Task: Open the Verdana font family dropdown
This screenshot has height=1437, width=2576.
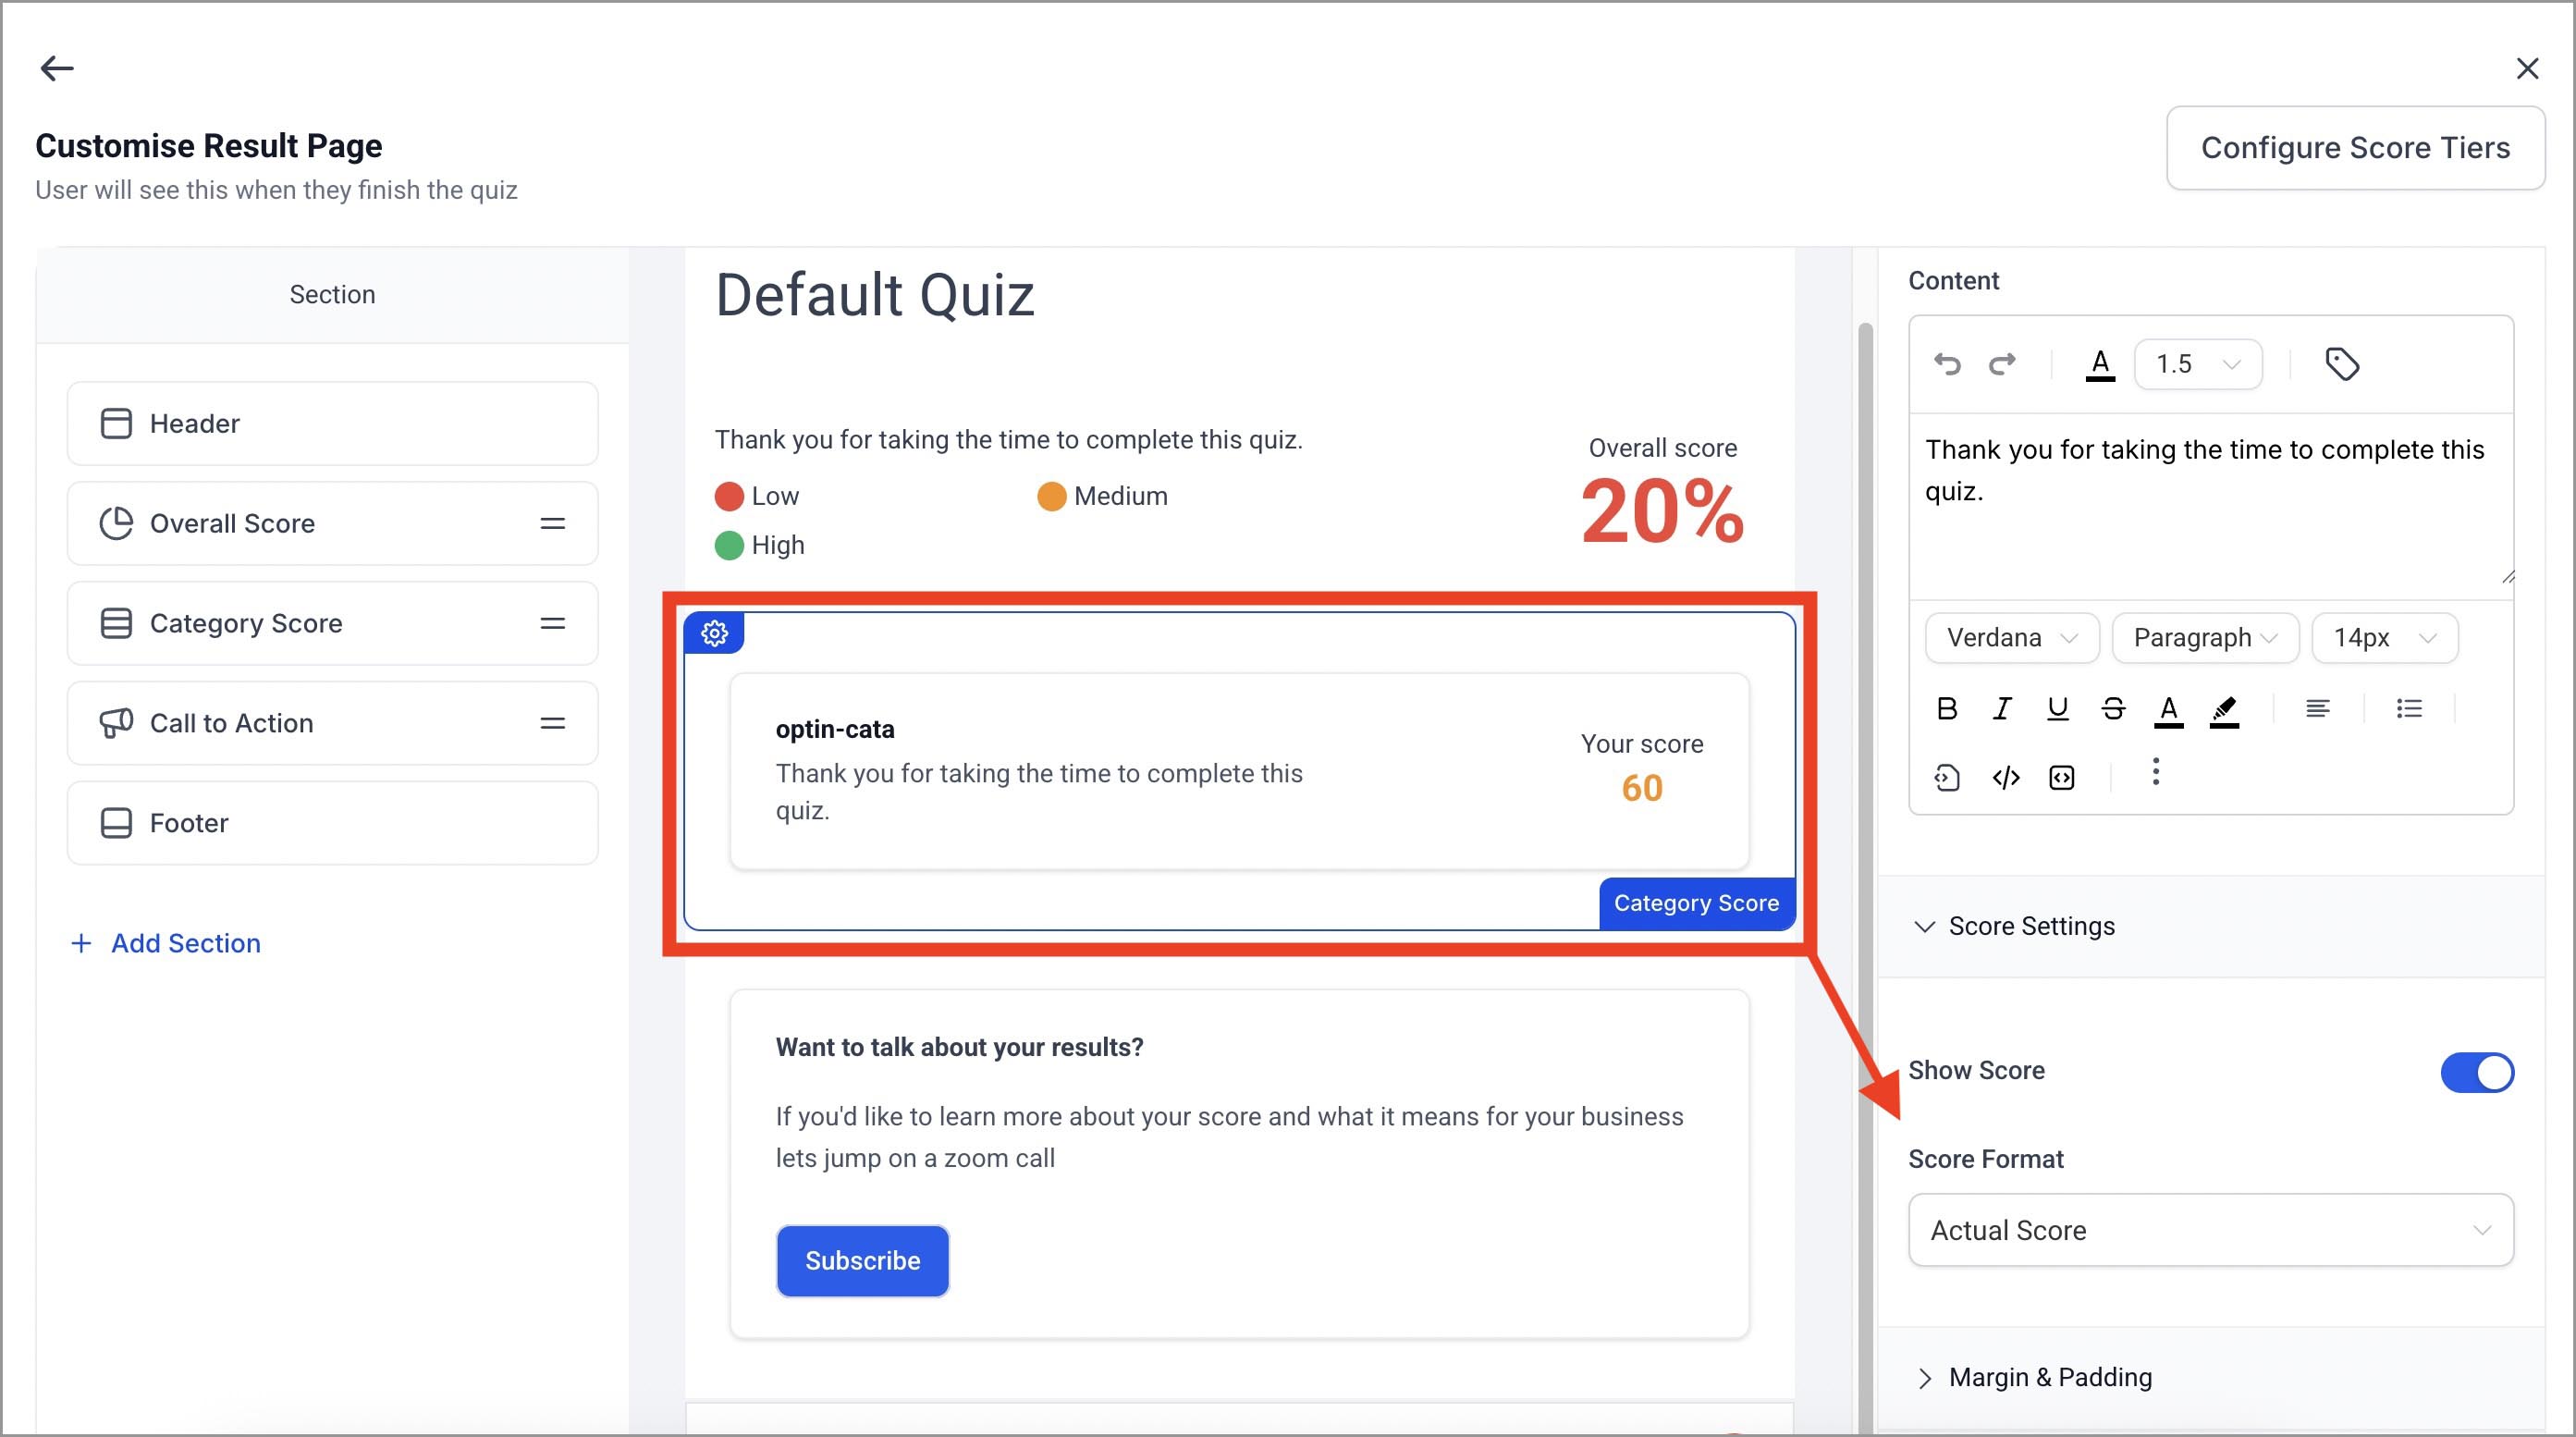Action: (x=2011, y=638)
